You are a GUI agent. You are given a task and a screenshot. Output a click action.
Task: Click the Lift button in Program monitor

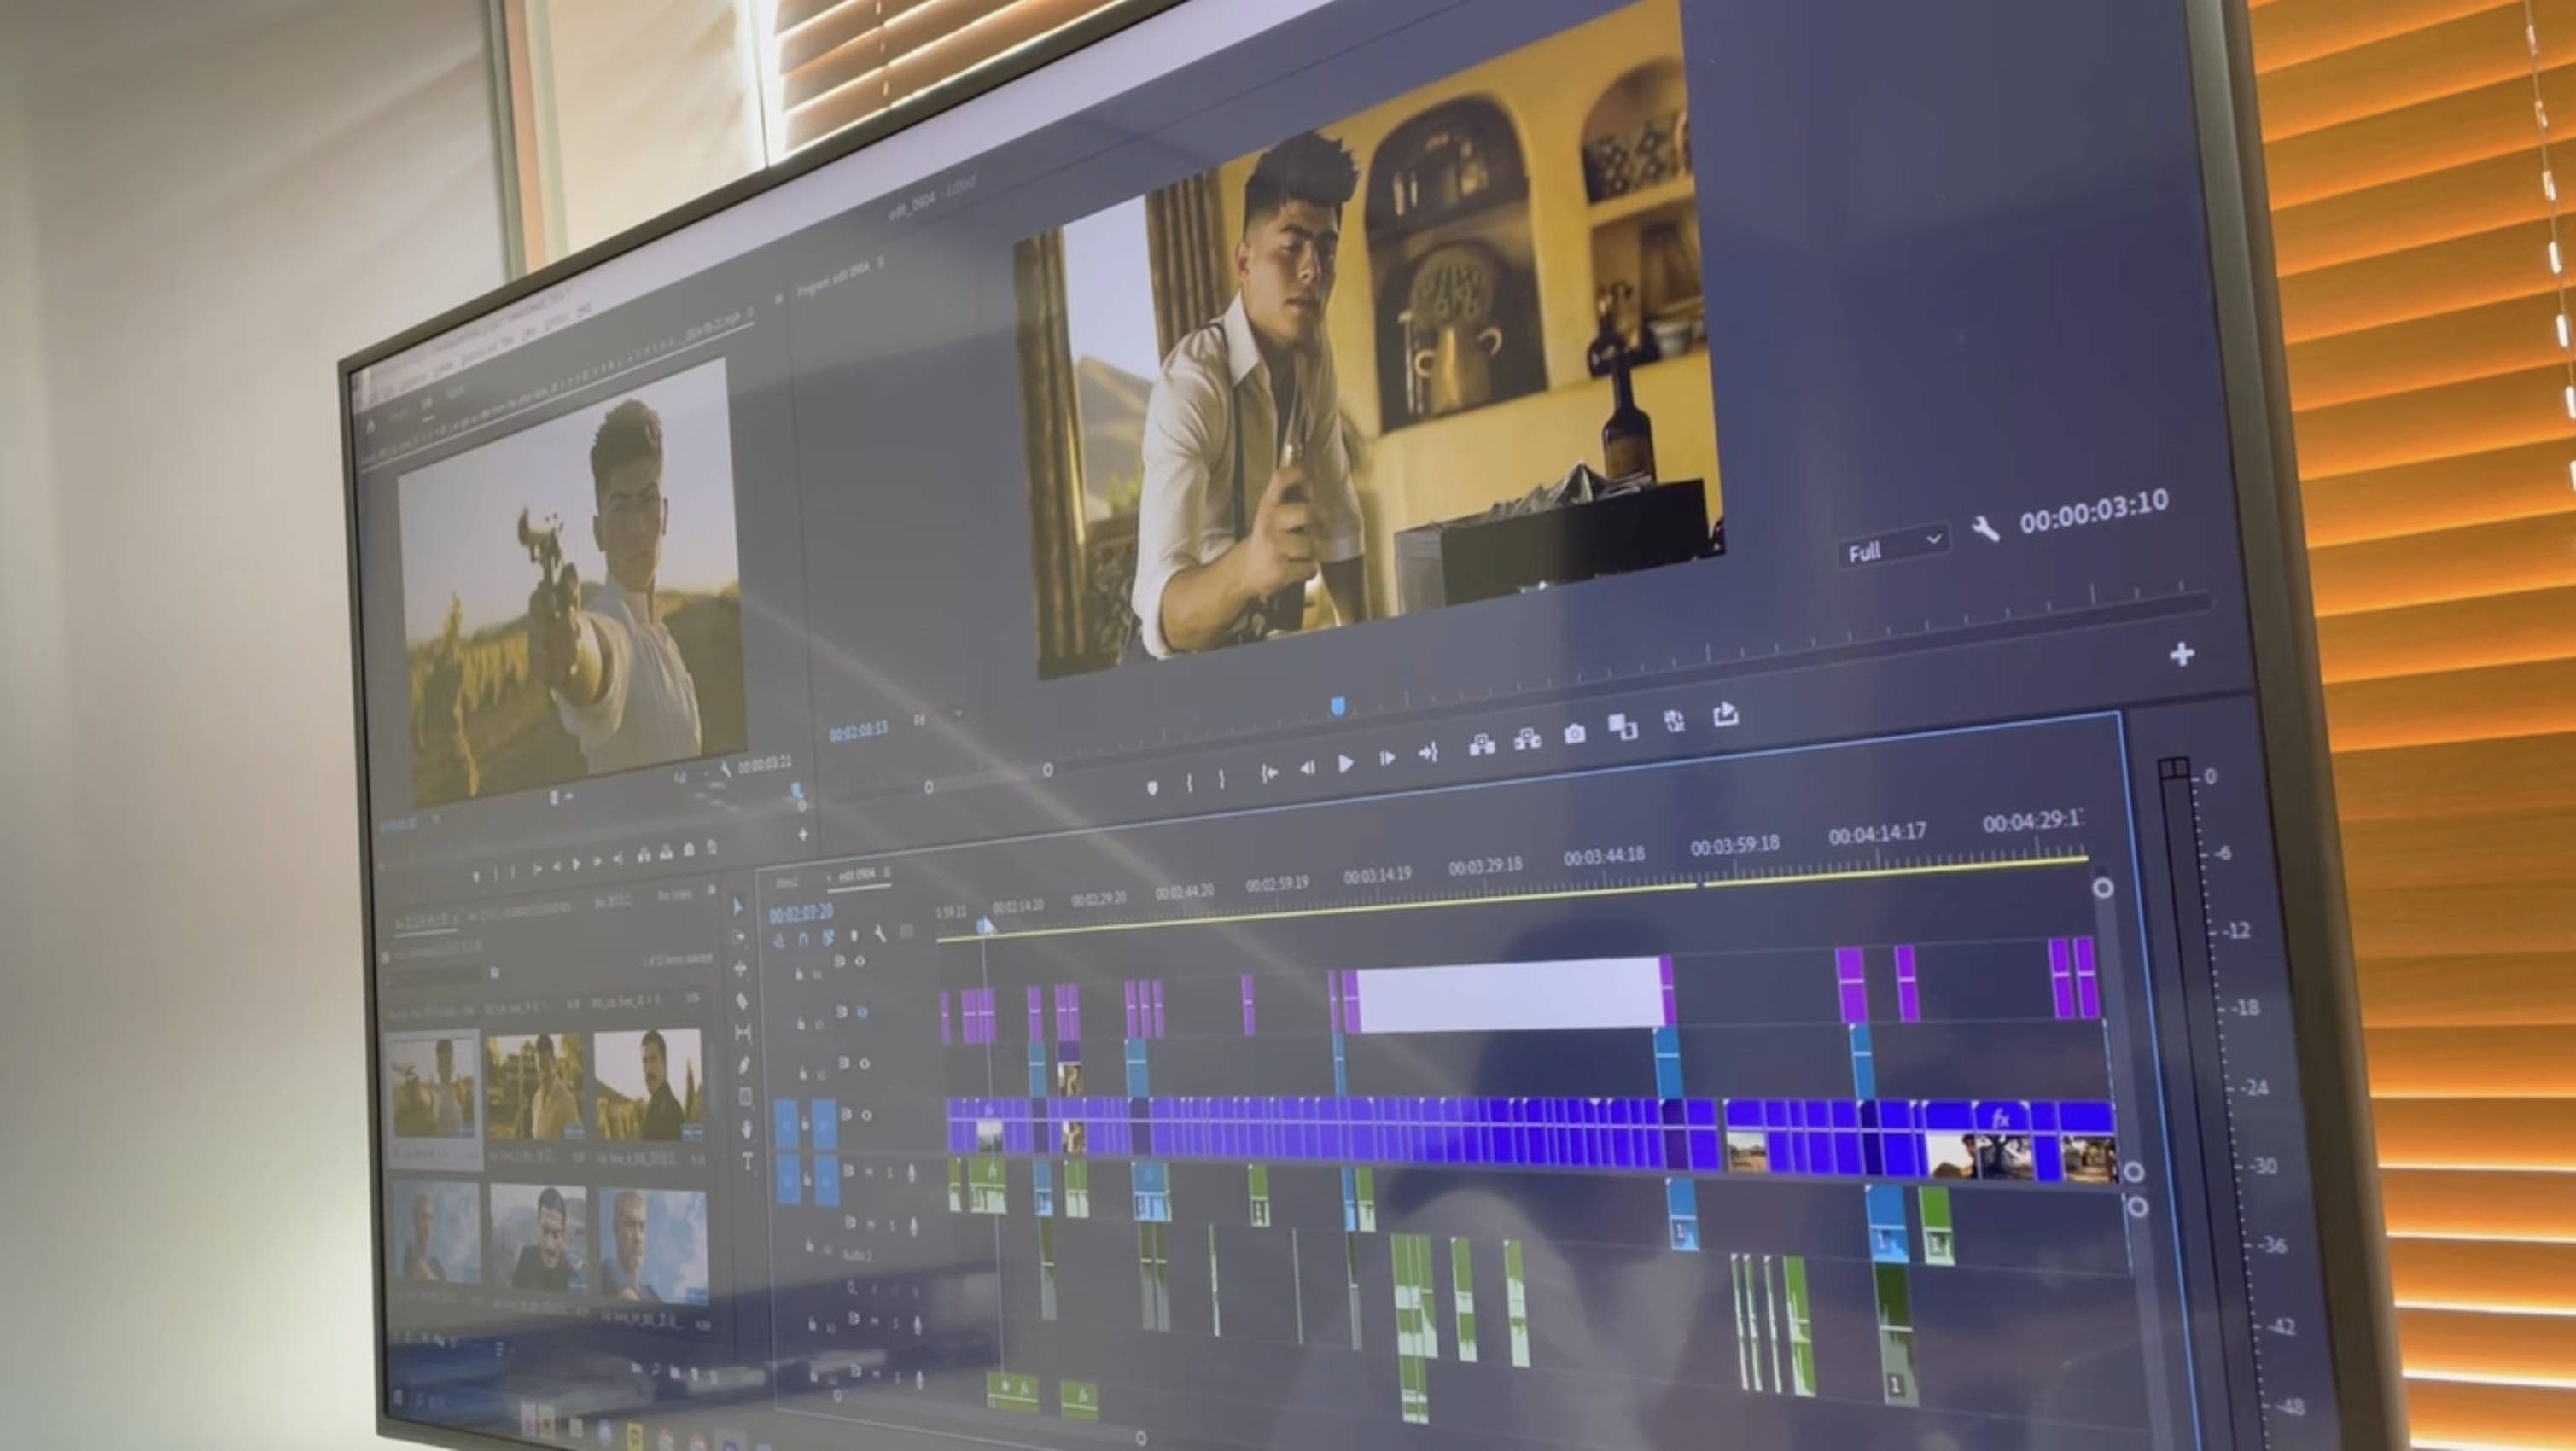click(x=1482, y=745)
